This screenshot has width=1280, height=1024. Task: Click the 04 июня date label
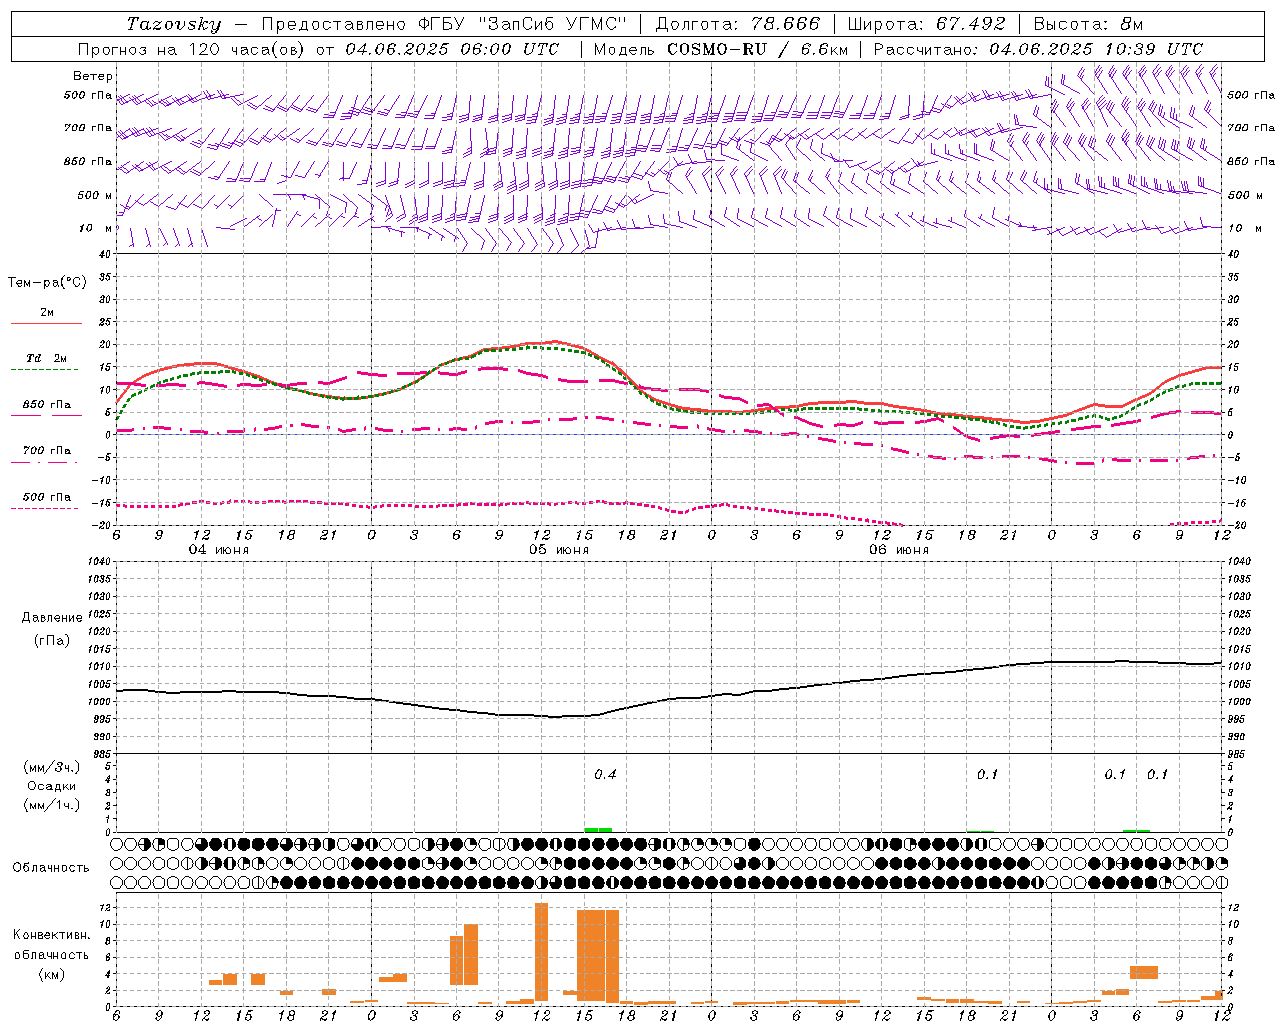[219, 550]
